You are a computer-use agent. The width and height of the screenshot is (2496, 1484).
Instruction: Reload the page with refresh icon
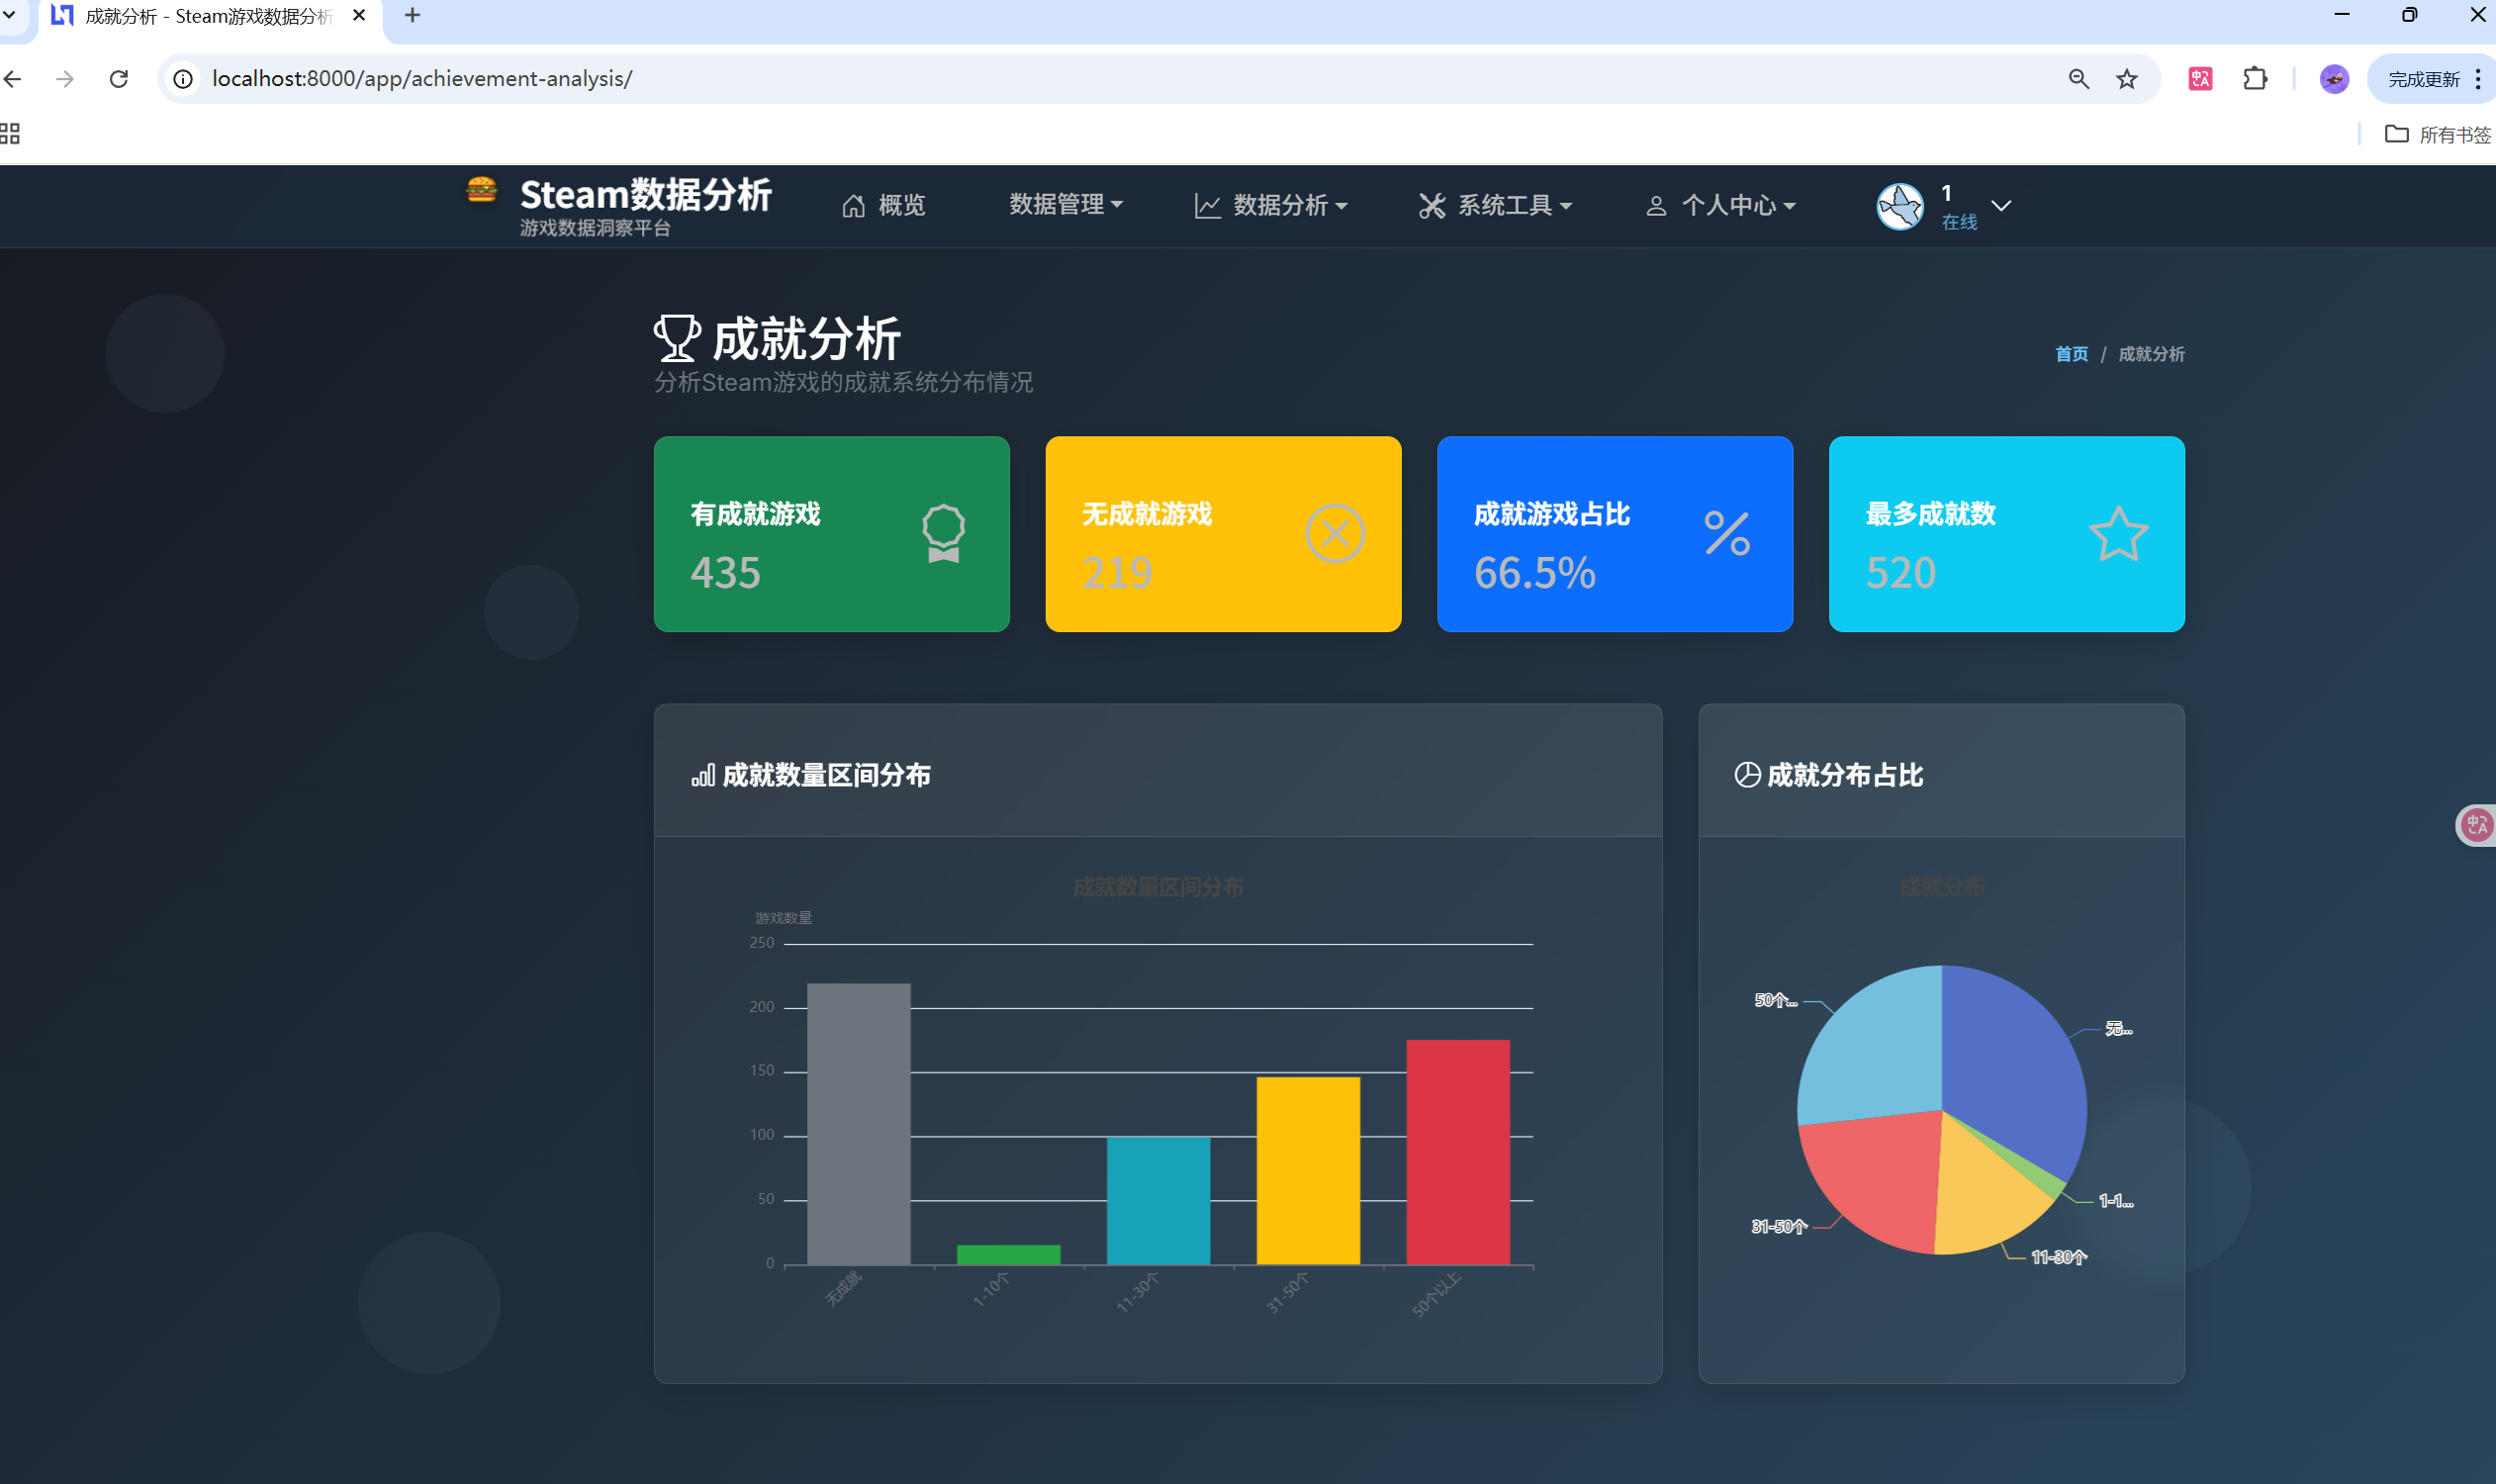click(119, 79)
